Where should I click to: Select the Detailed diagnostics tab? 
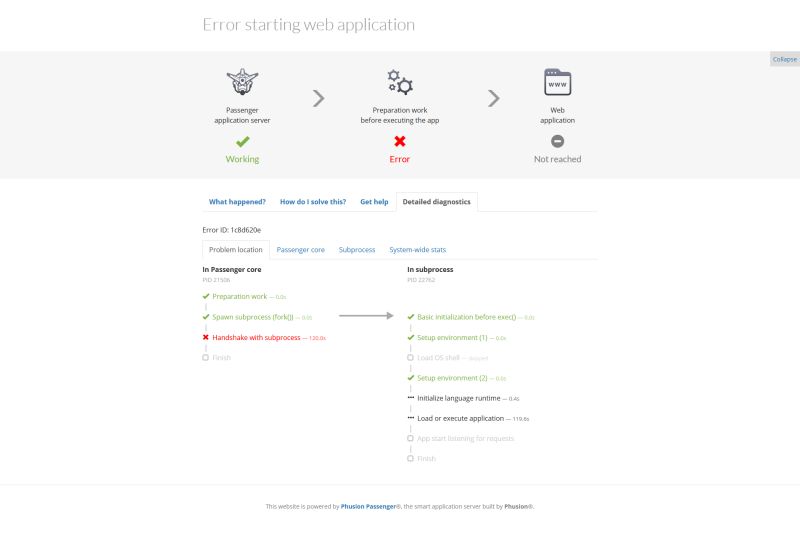coord(437,202)
